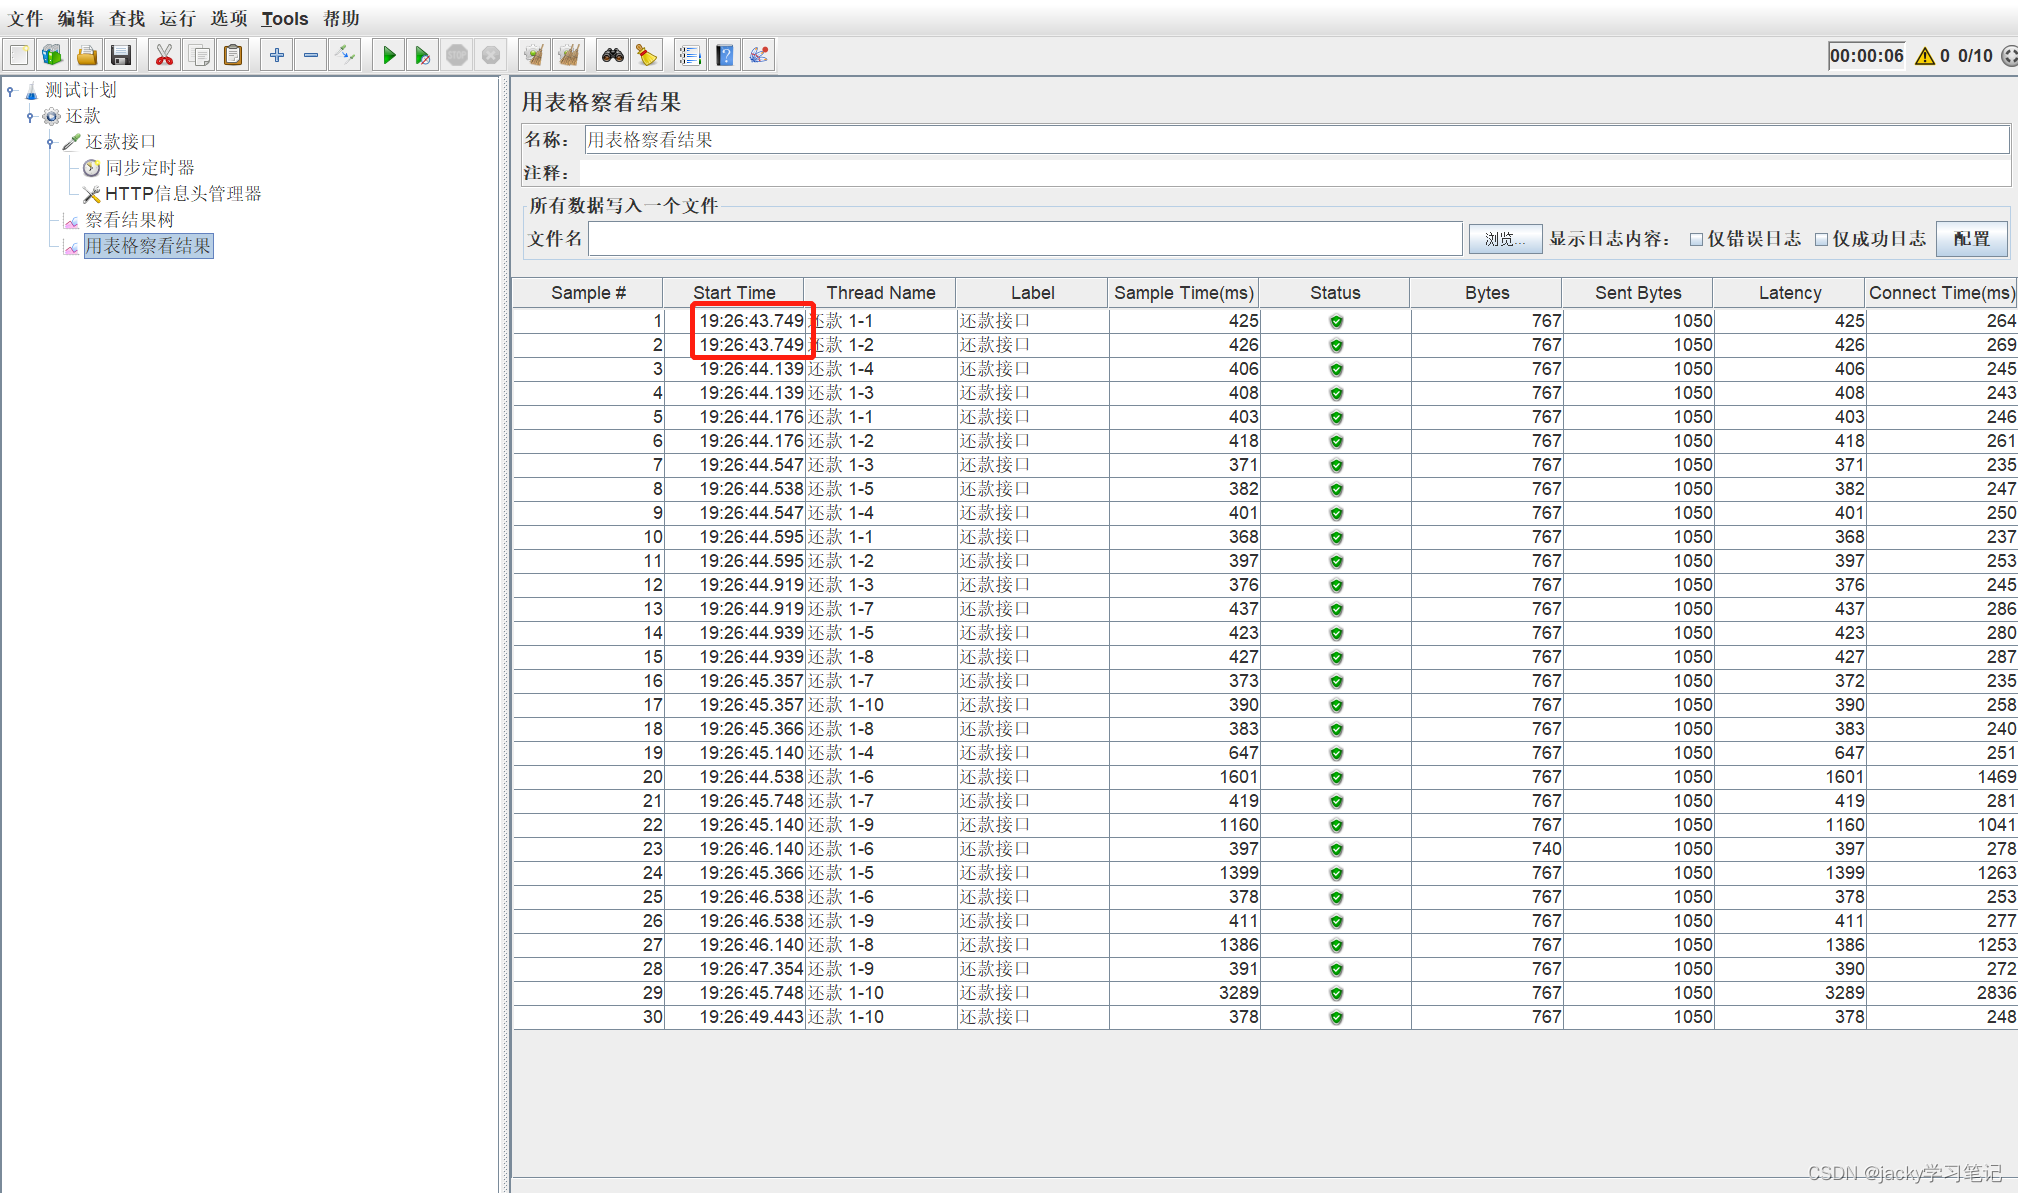Viewport: 2018px width, 1193px height.
Task: Reset search with yellow broom icon
Action: pyautogui.click(x=647, y=55)
